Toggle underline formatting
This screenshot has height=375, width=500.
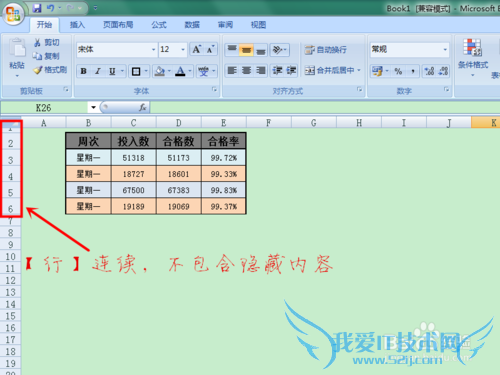click(x=112, y=71)
